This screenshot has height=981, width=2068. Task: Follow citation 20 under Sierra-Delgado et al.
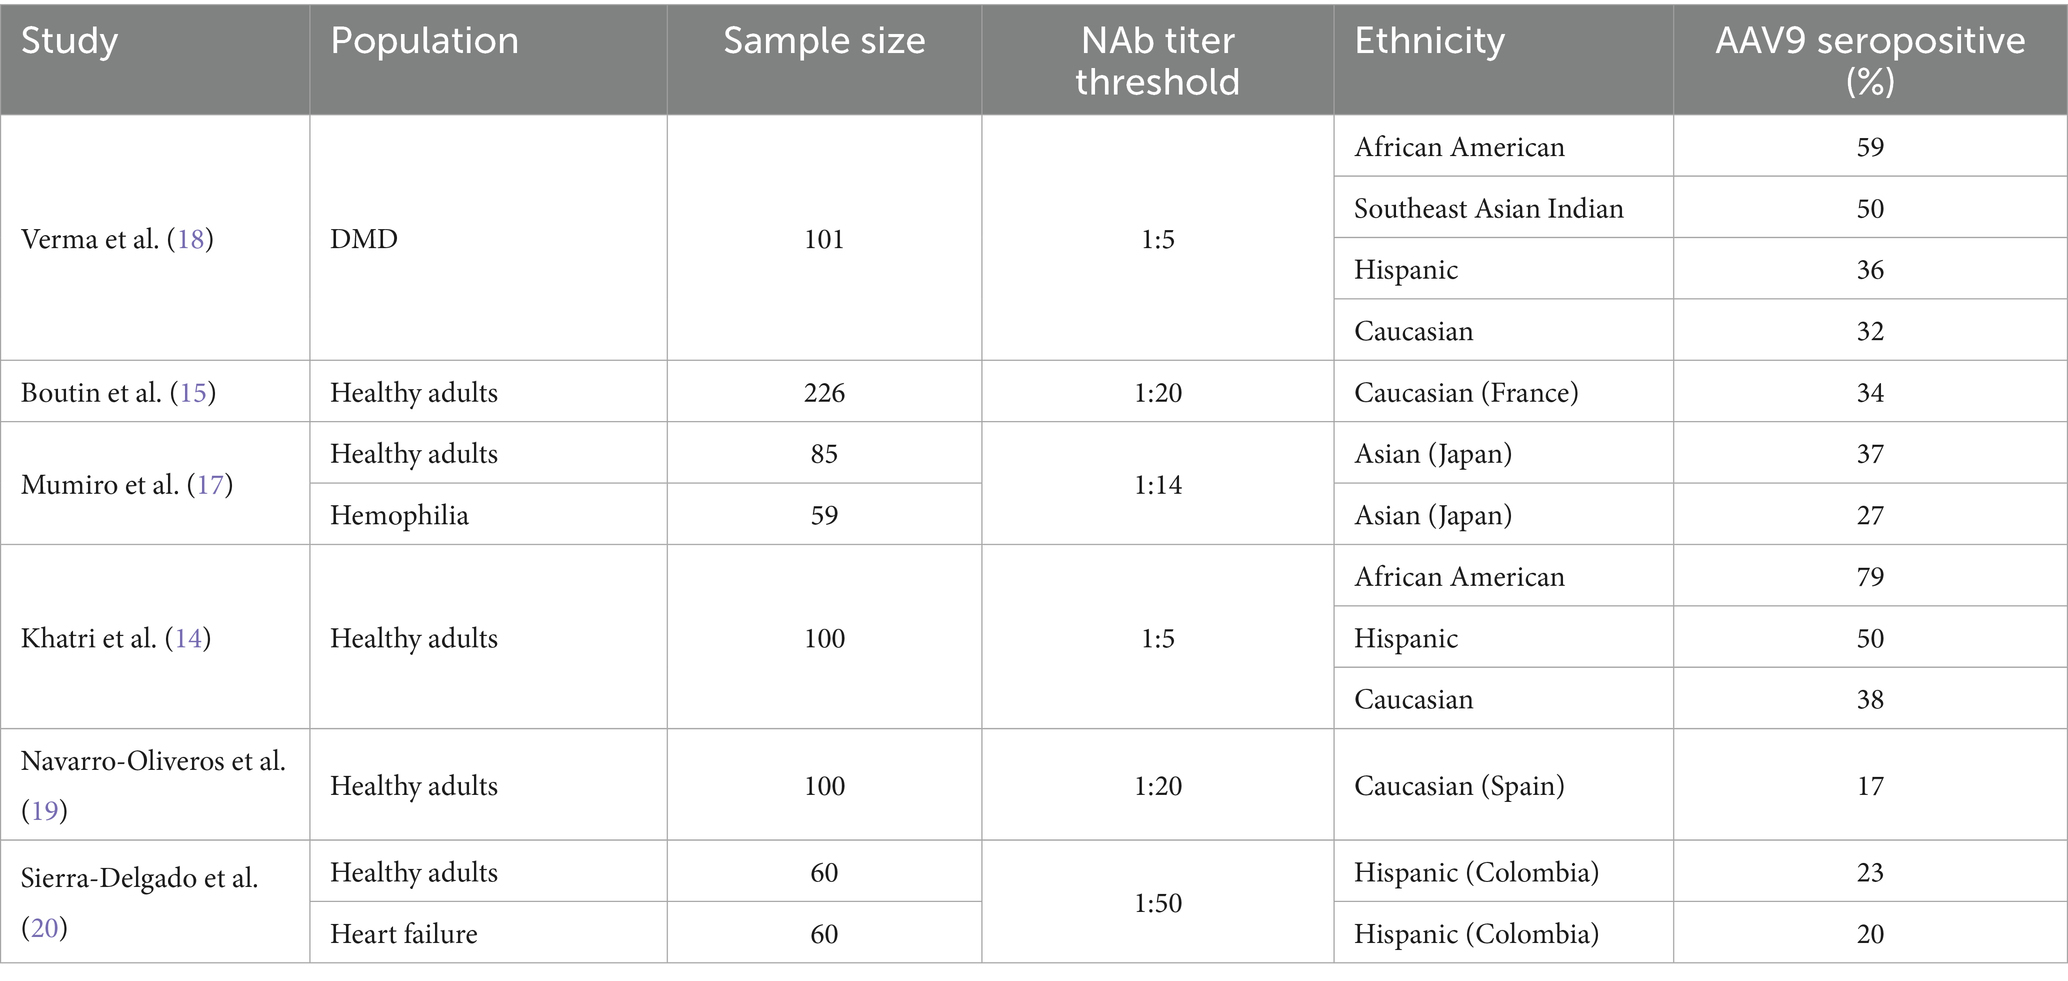click(44, 927)
